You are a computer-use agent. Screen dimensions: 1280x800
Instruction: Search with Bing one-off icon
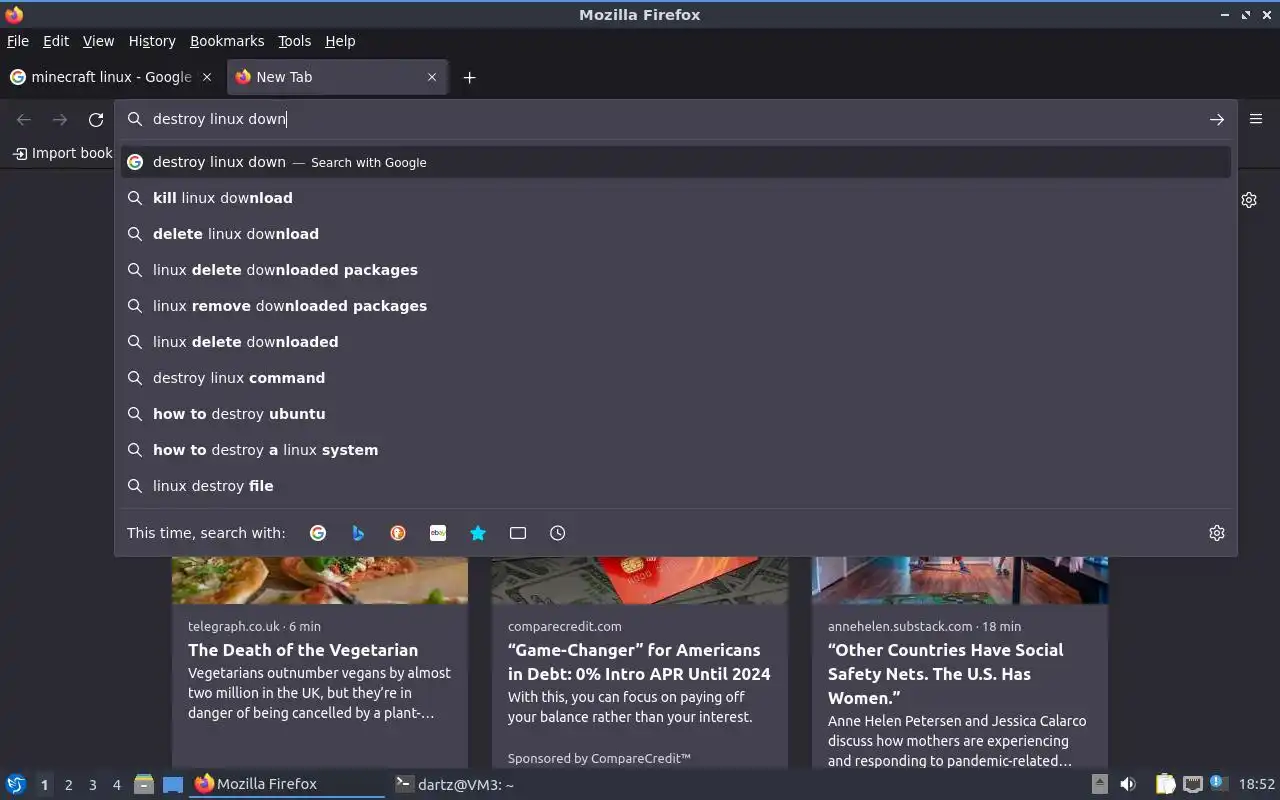tap(358, 533)
